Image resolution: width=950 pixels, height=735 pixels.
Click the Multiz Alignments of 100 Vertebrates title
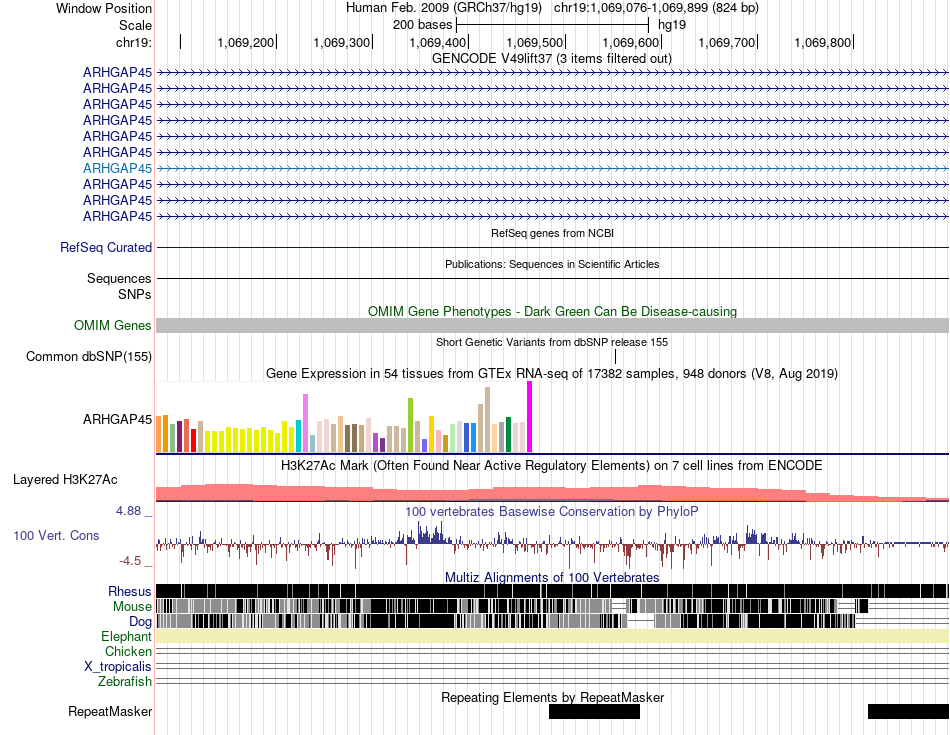552,577
